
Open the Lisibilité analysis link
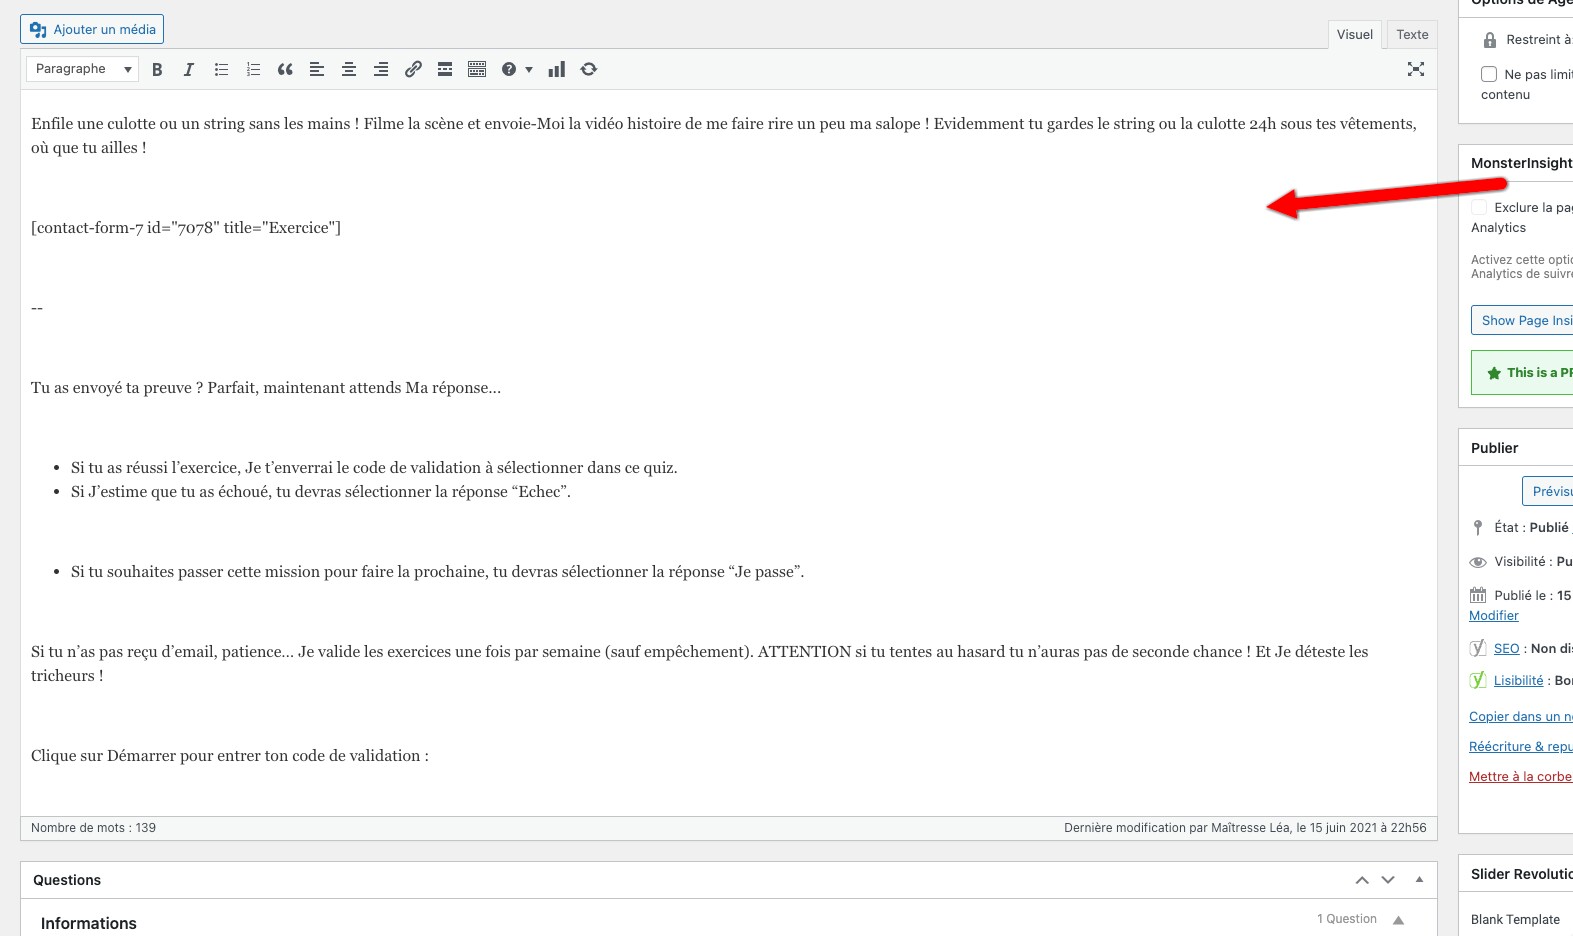point(1518,681)
